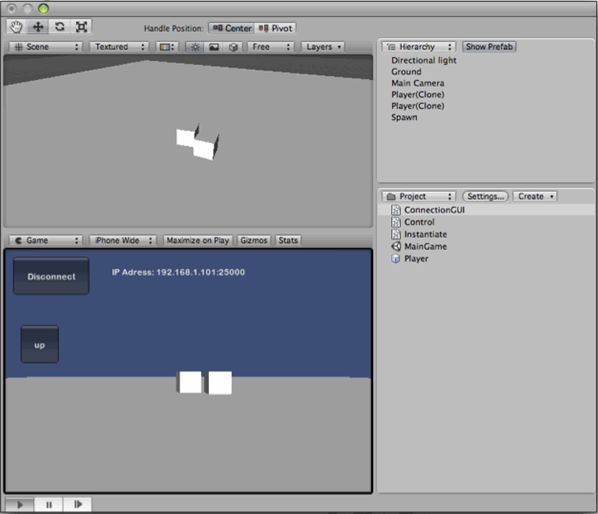Open the Hierarchy panel dropdown

coord(419,47)
